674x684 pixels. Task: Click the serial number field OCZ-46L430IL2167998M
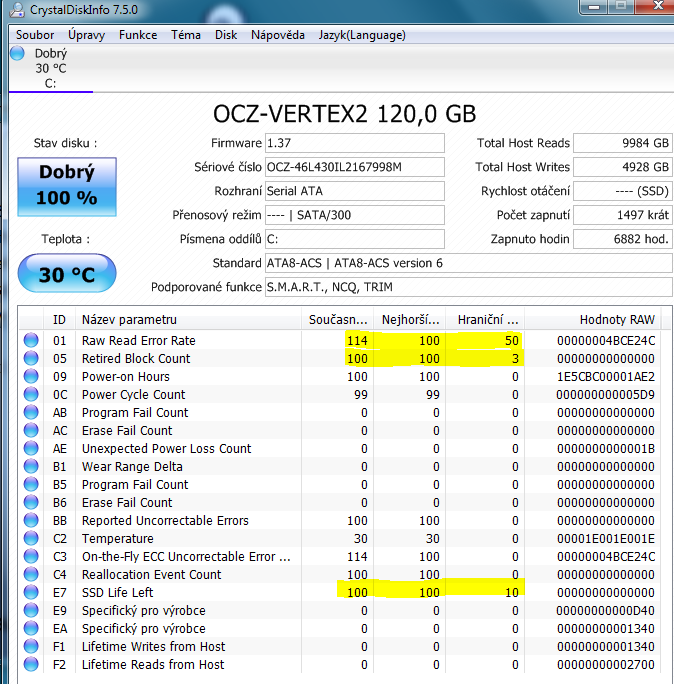click(355, 167)
